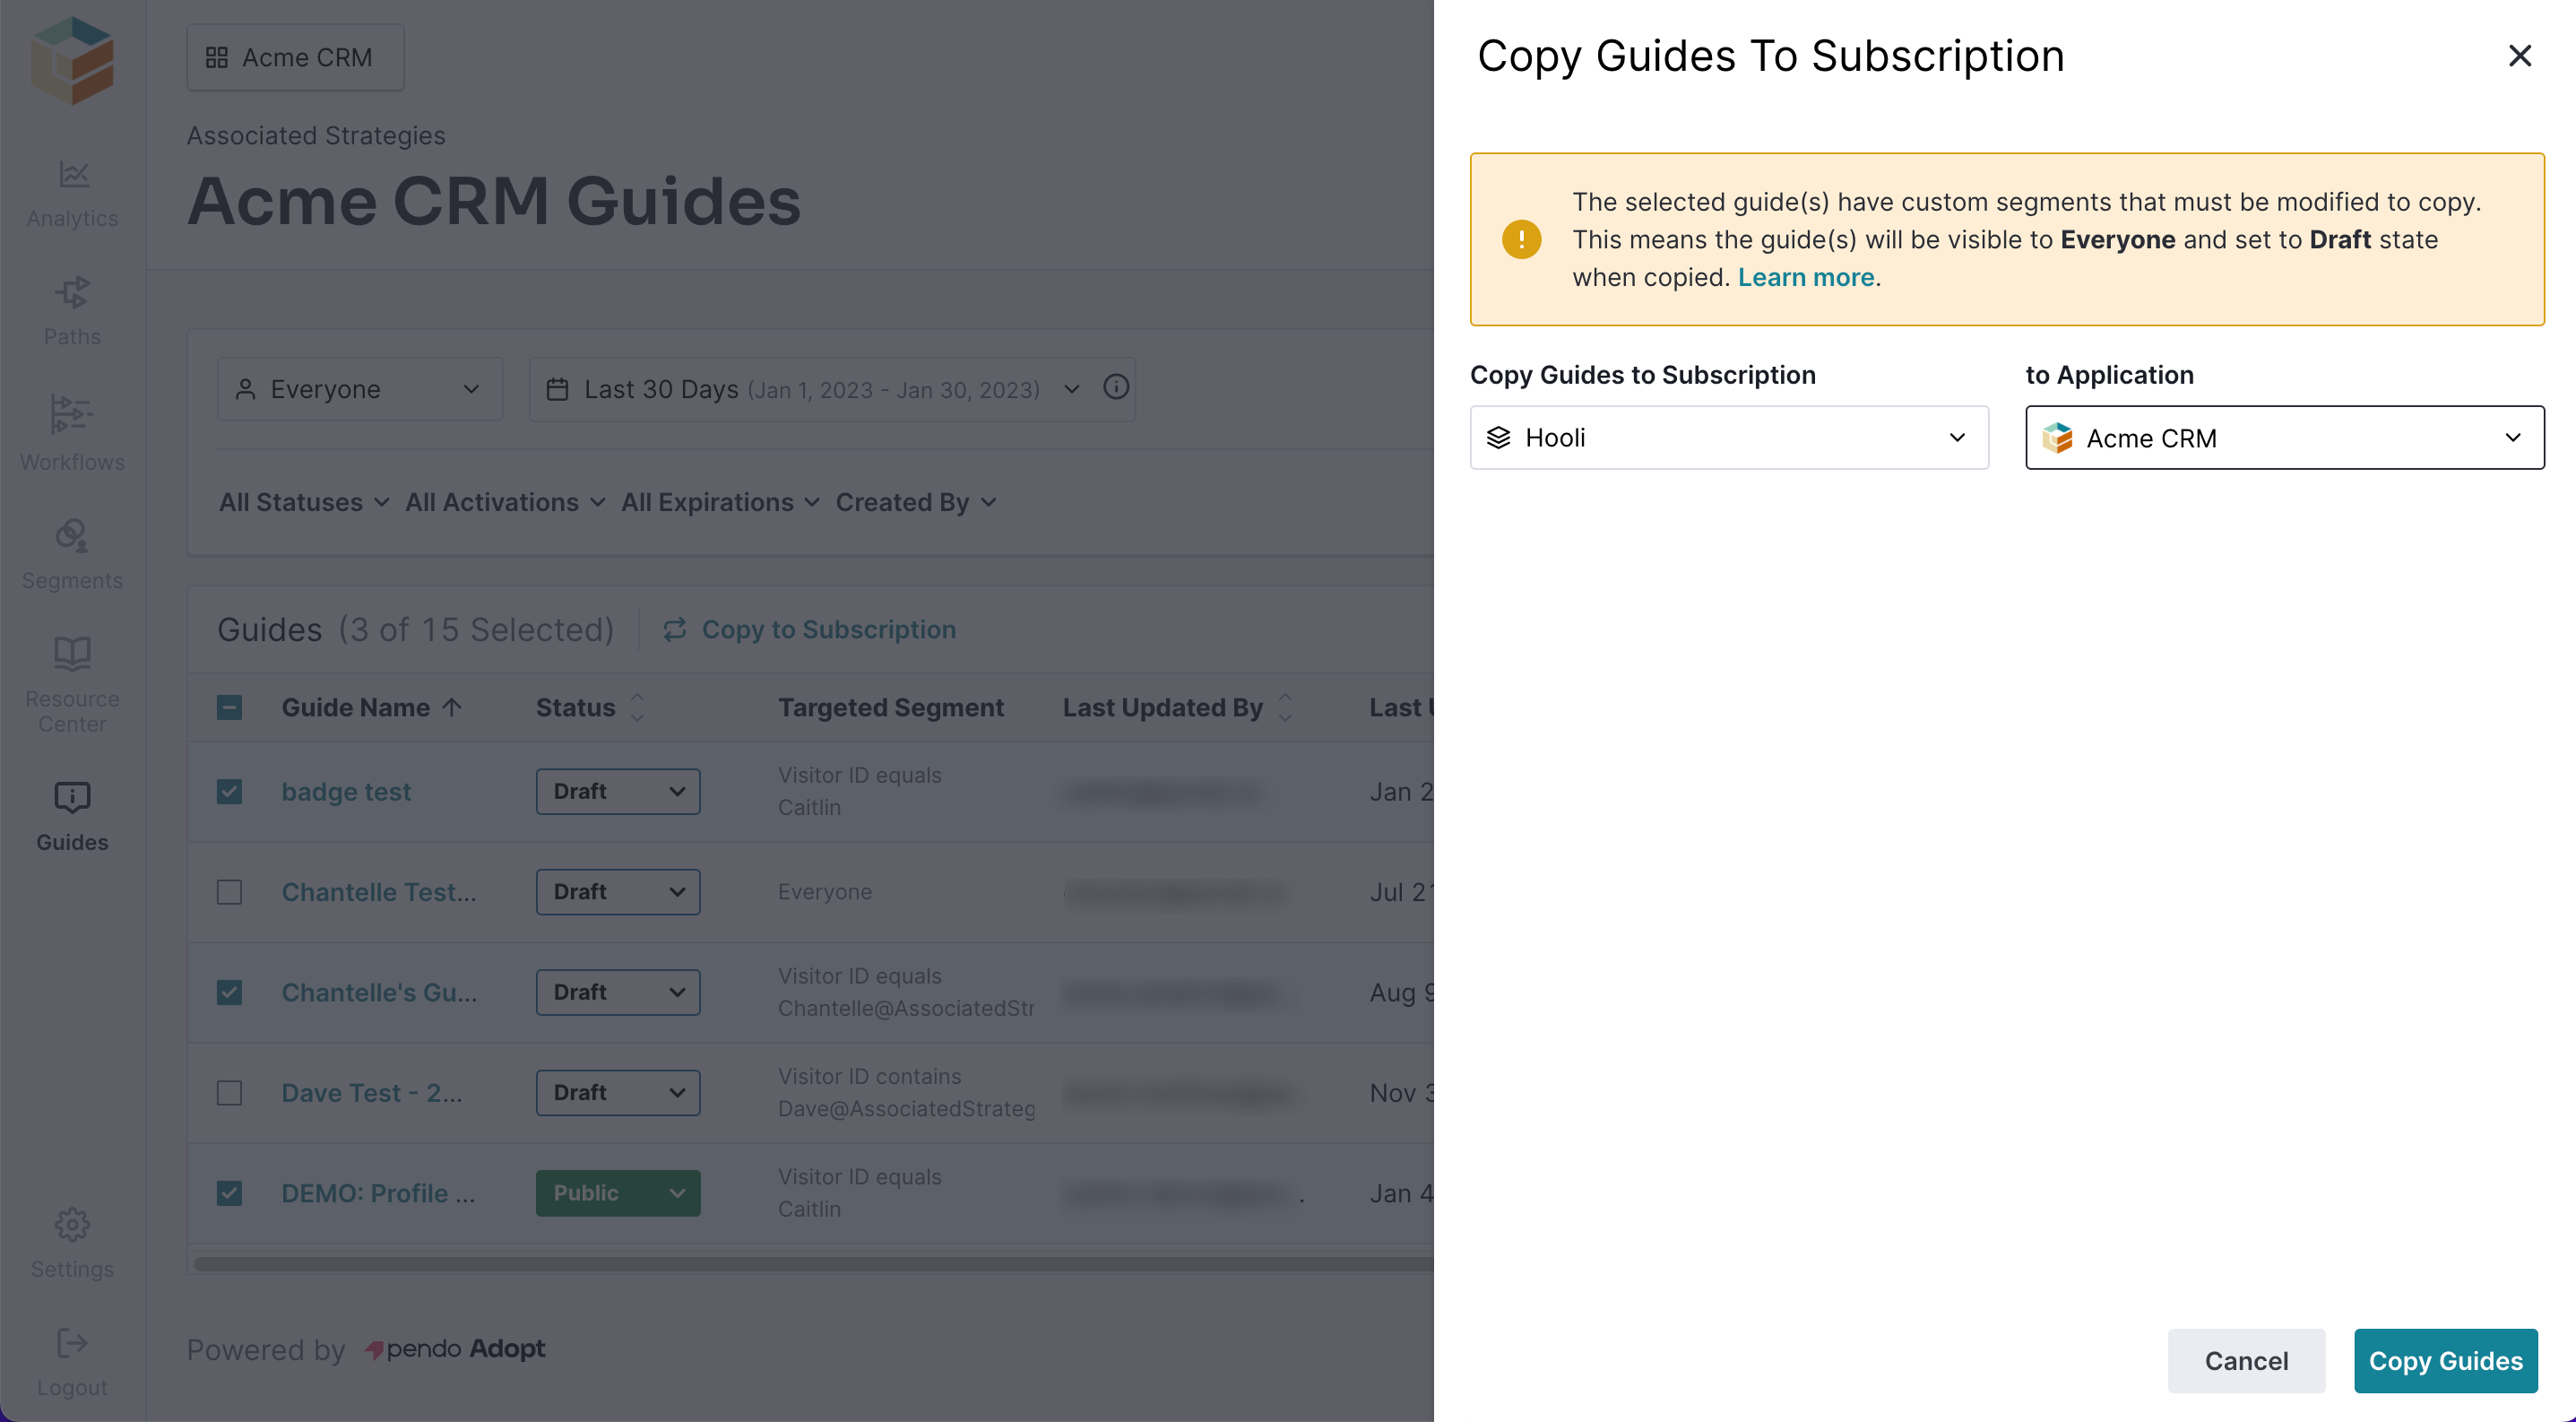The image size is (2576, 1422).
Task: Click the Acme CRM app switcher button
Action: pyautogui.click(x=295, y=58)
